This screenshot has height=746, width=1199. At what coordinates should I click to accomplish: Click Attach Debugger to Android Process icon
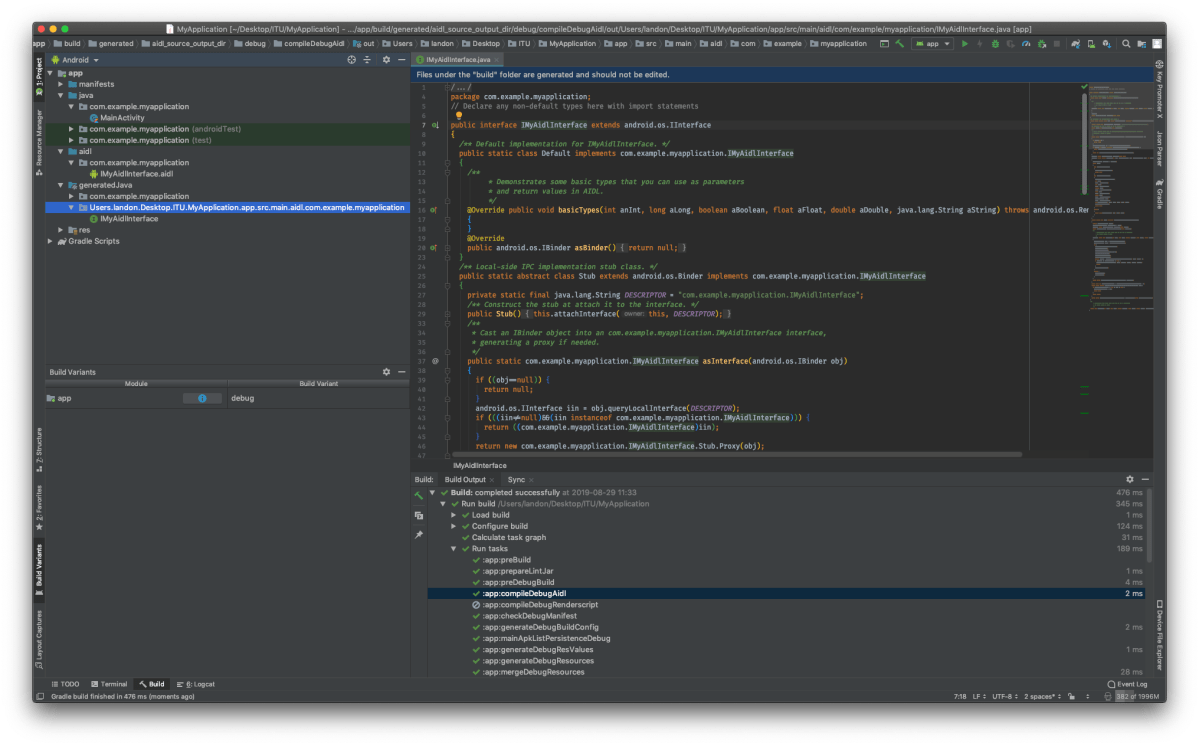(x=1041, y=44)
